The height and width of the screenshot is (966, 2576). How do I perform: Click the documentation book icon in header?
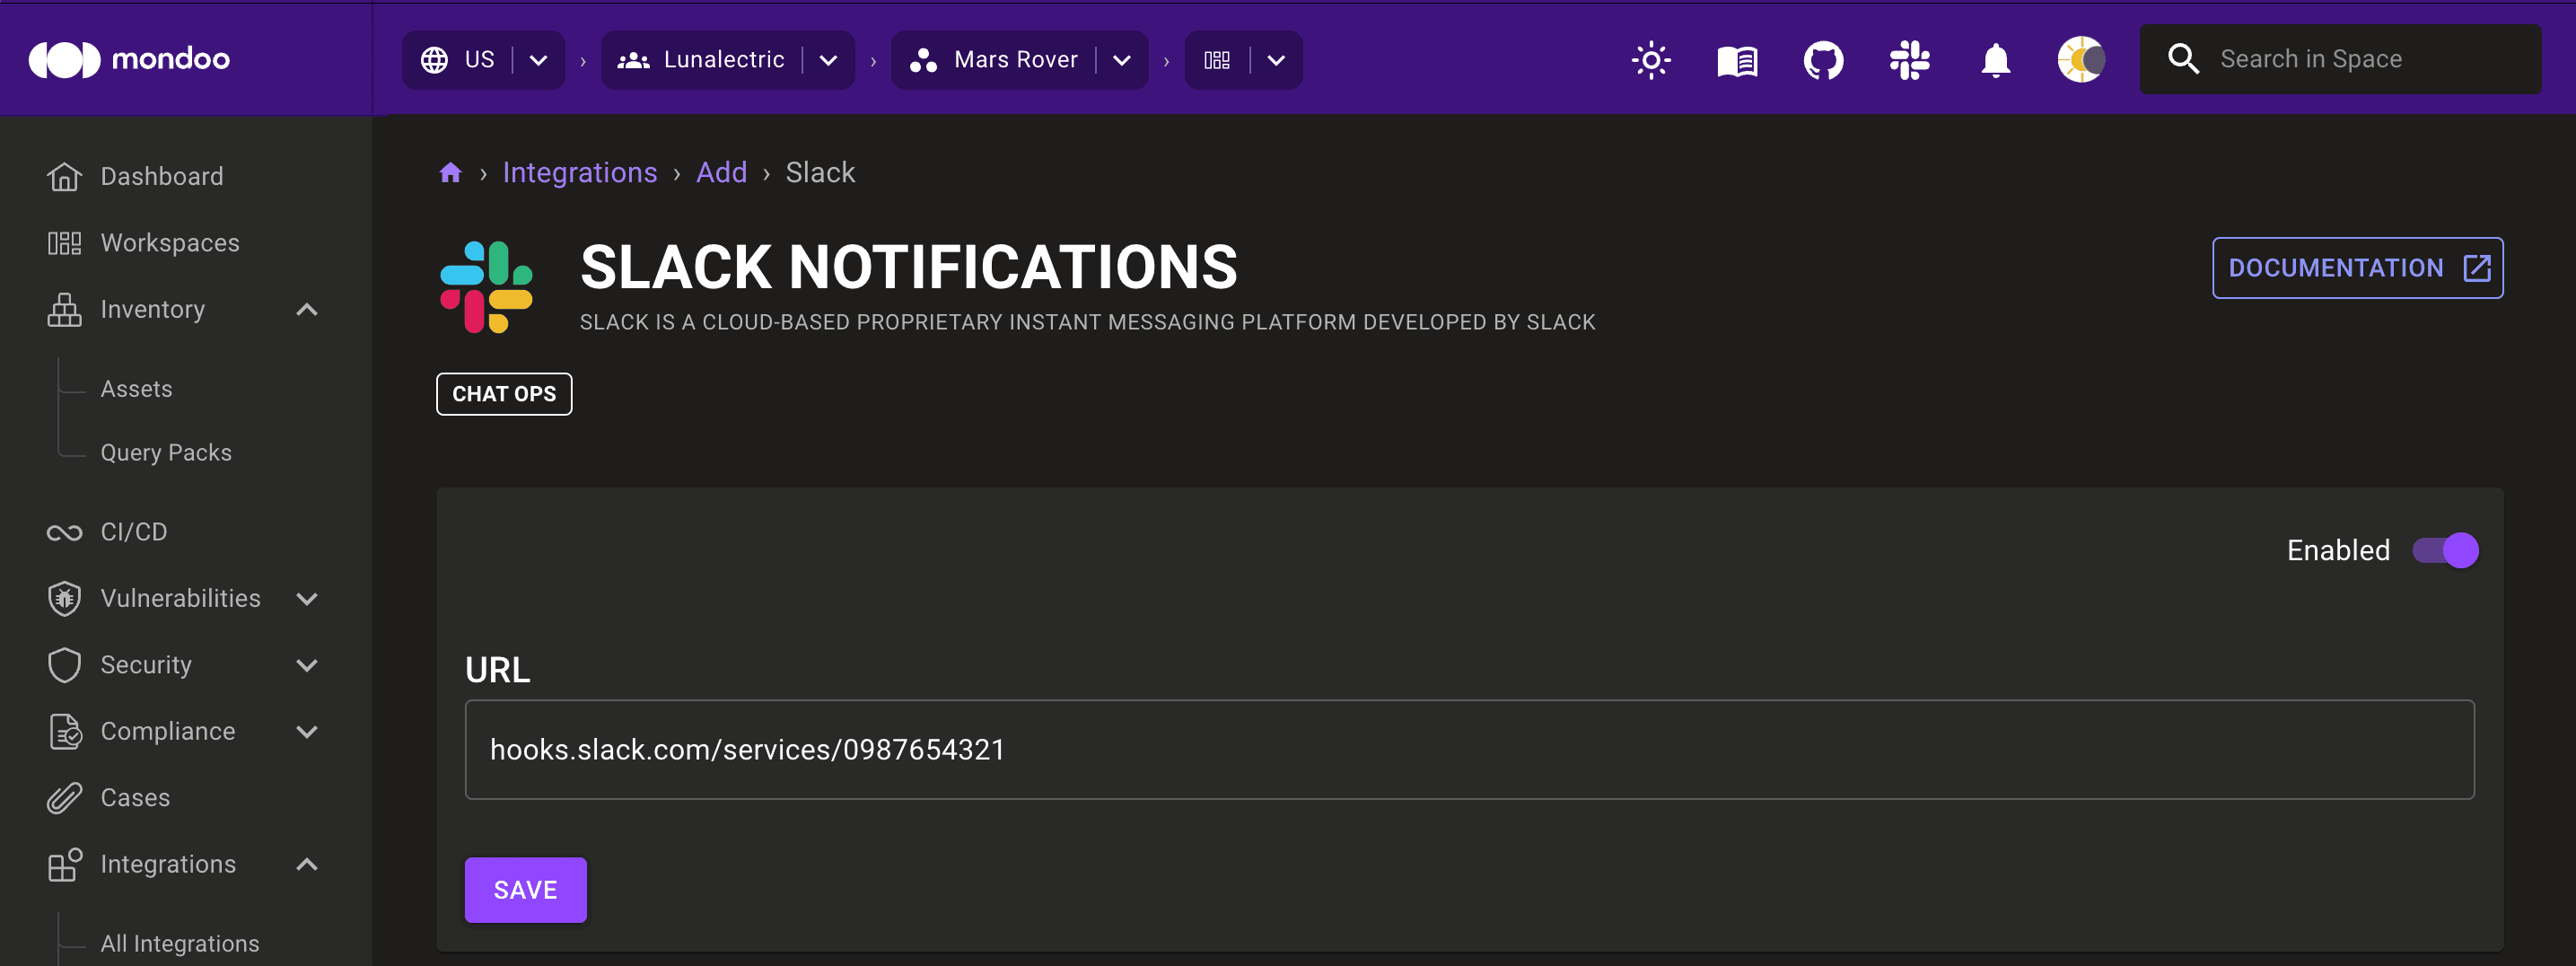point(1737,59)
